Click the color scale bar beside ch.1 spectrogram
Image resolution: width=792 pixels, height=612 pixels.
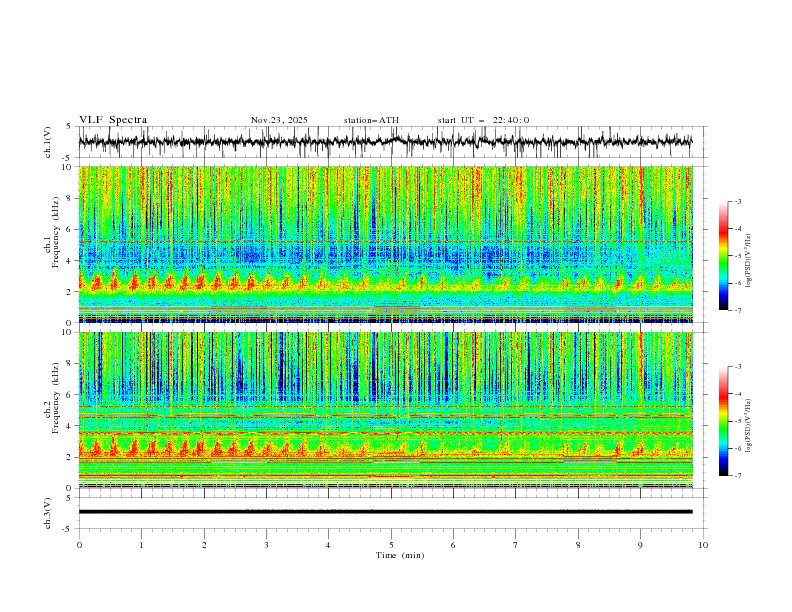tap(723, 256)
